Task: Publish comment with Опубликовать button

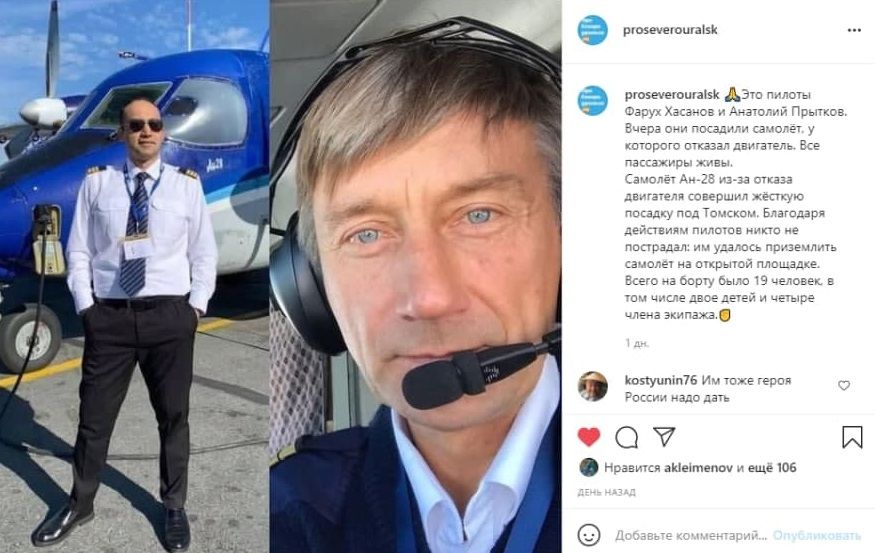Action: (x=816, y=536)
